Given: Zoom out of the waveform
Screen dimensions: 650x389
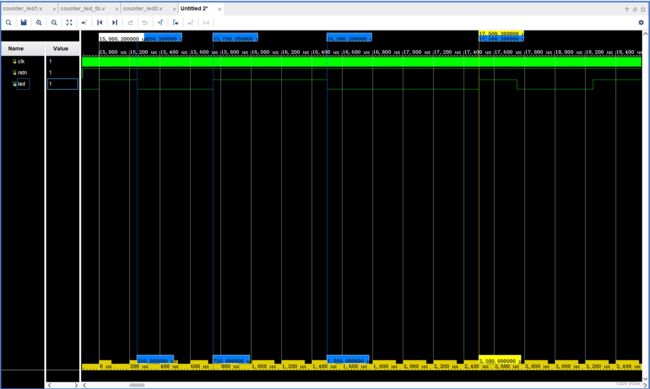Looking at the screenshot, I should pyautogui.click(x=54, y=22).
